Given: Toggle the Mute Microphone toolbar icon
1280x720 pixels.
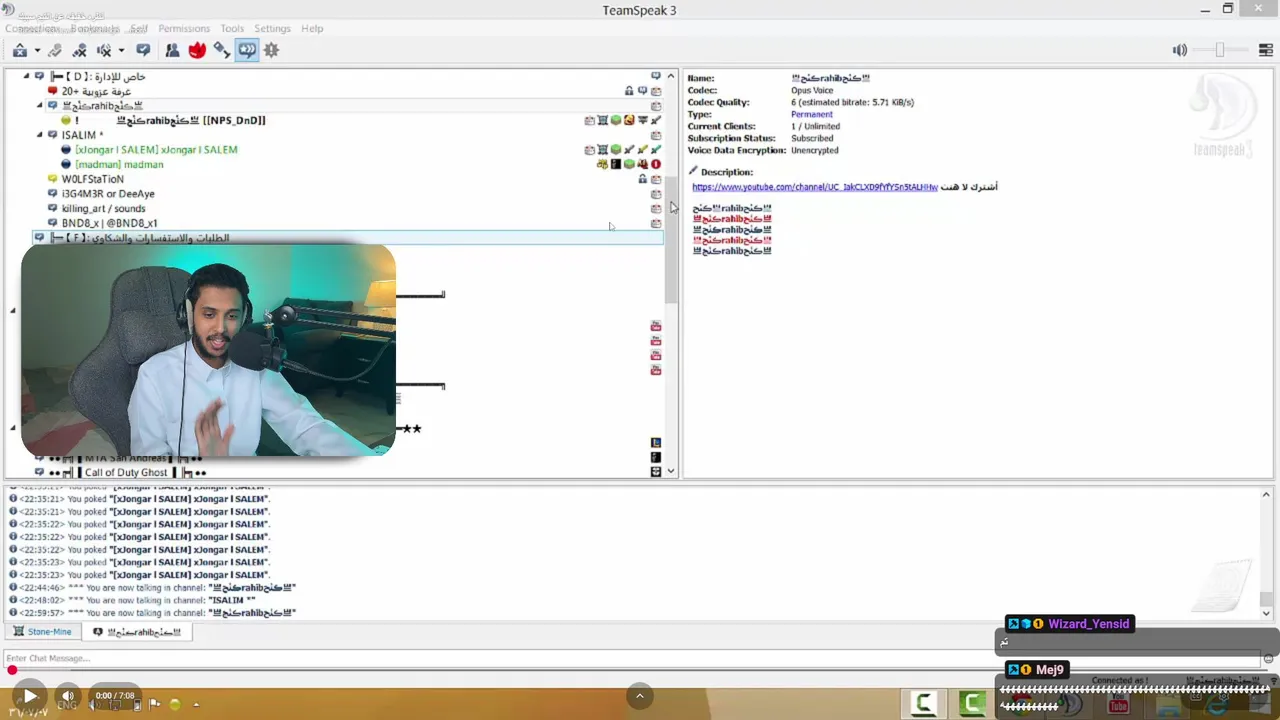Looking at the screenshot, I should coord(80,50).
